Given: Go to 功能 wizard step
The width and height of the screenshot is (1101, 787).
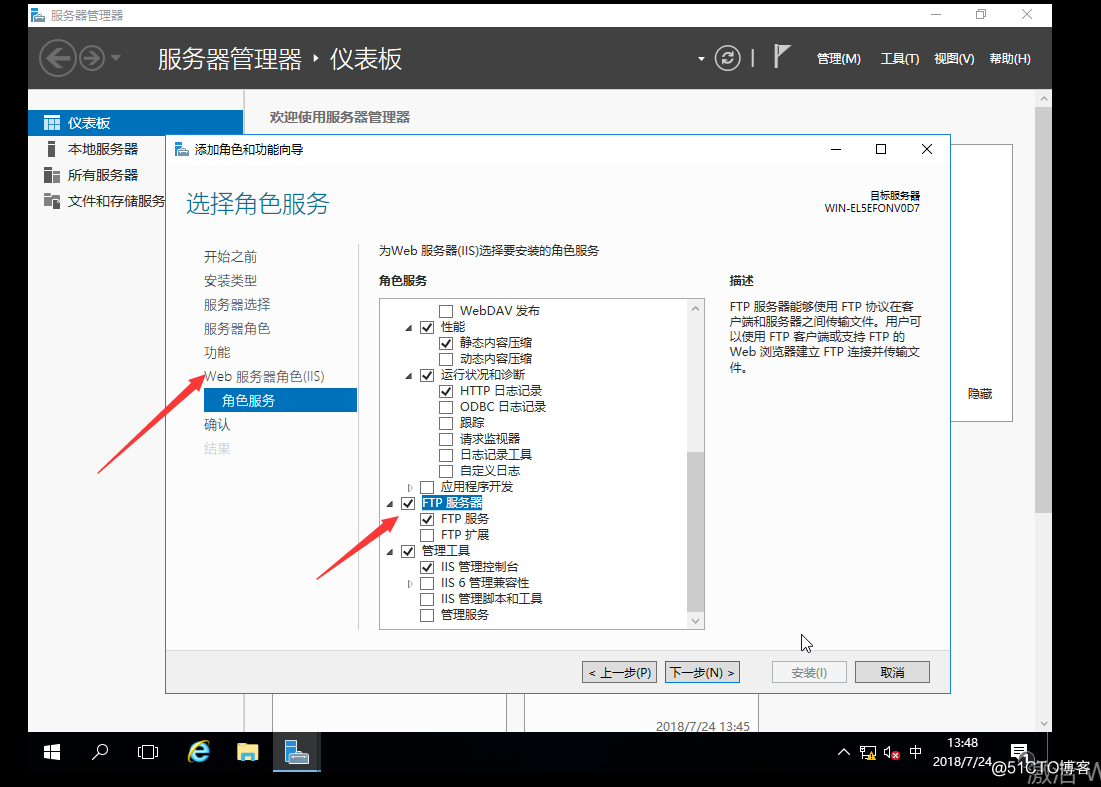Looking at the screenshot, I should 217,352.
